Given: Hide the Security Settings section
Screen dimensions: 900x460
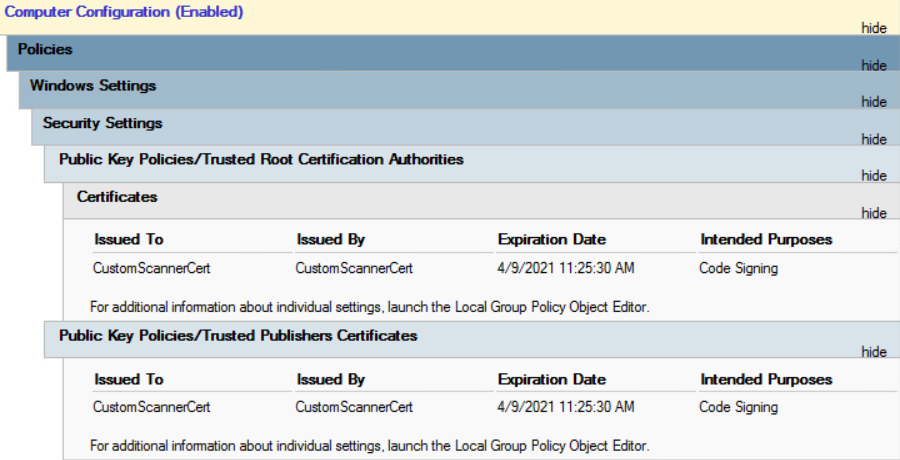Looking at the screenshot, I should (874, 139).
